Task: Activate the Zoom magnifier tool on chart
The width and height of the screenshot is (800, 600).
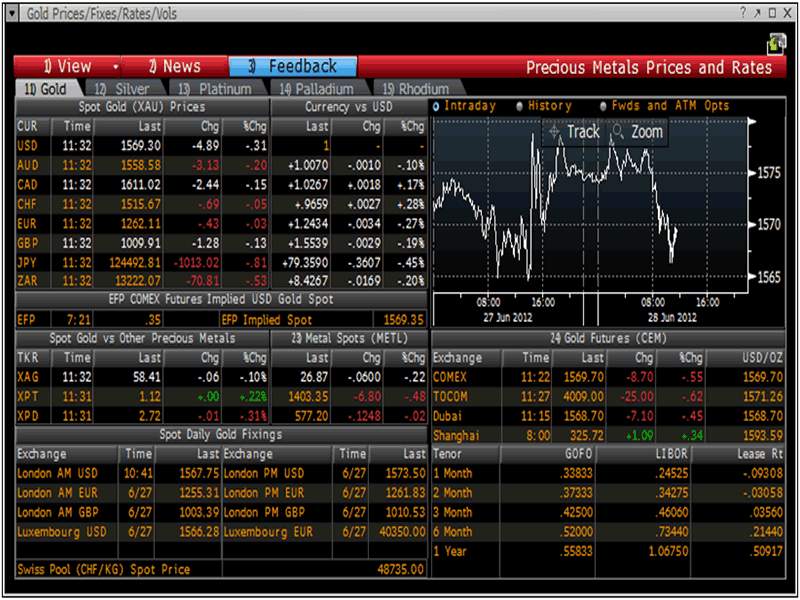Action: pyautogui.click(x=636, y=132)
